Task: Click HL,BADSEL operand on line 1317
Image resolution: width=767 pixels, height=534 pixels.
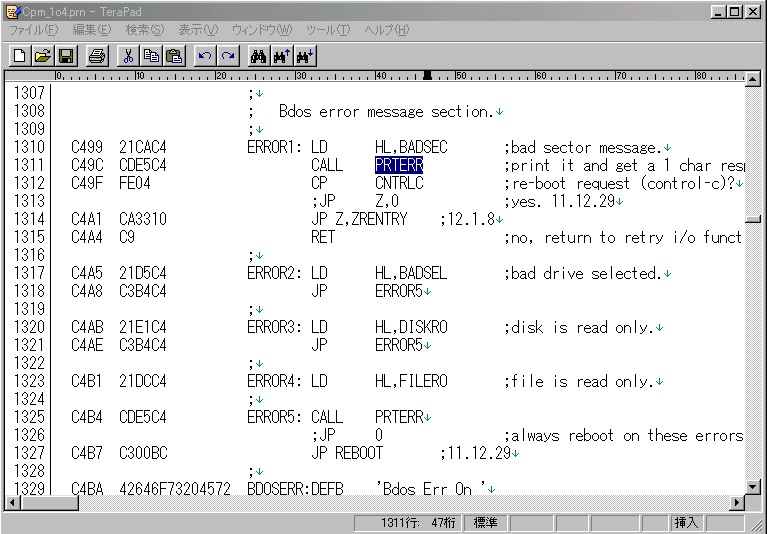Action: [x=411, y=273]
